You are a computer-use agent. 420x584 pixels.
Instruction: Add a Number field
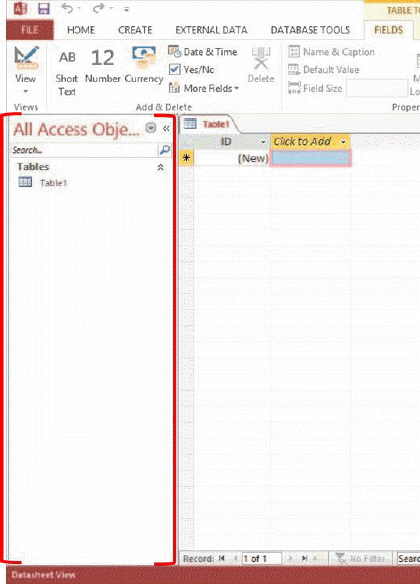click(x=102, y=66)
